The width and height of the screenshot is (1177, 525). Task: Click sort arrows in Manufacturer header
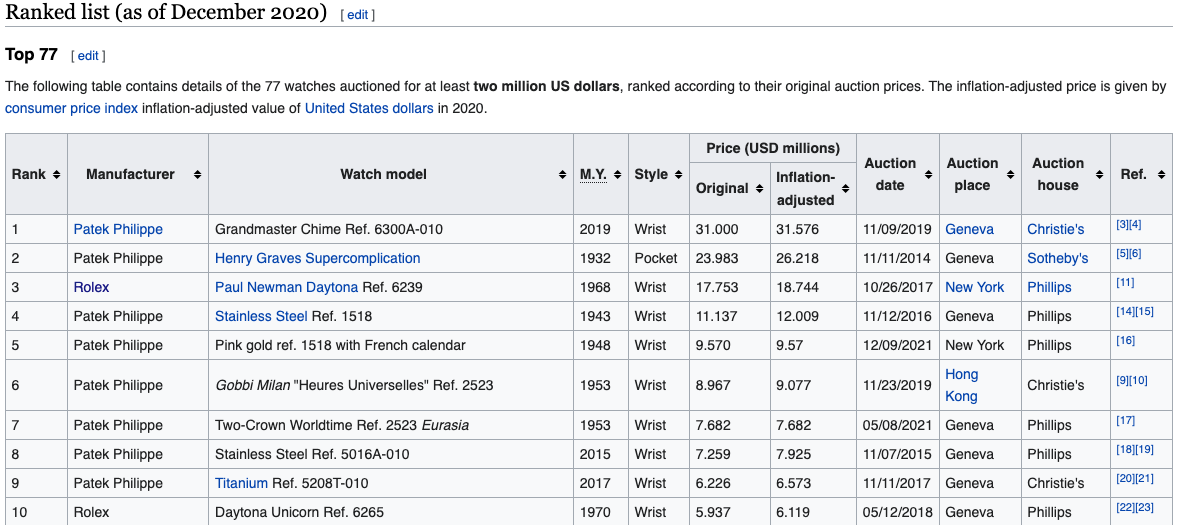click(197, 175)
